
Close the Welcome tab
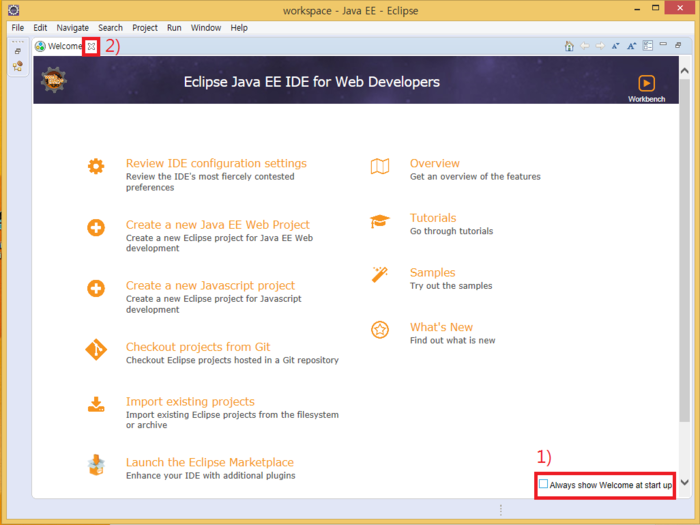(91, 46)
